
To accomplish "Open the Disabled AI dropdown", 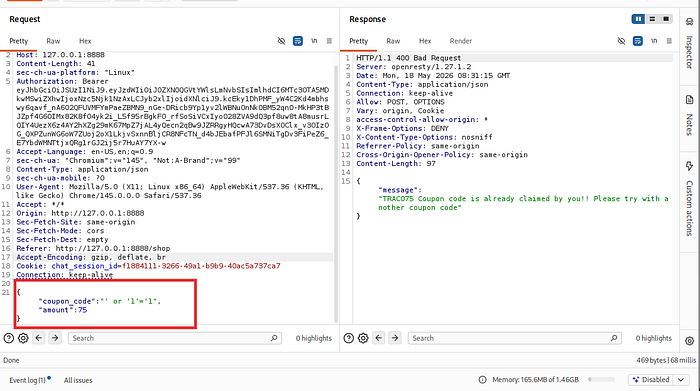I will coord(658,380).
